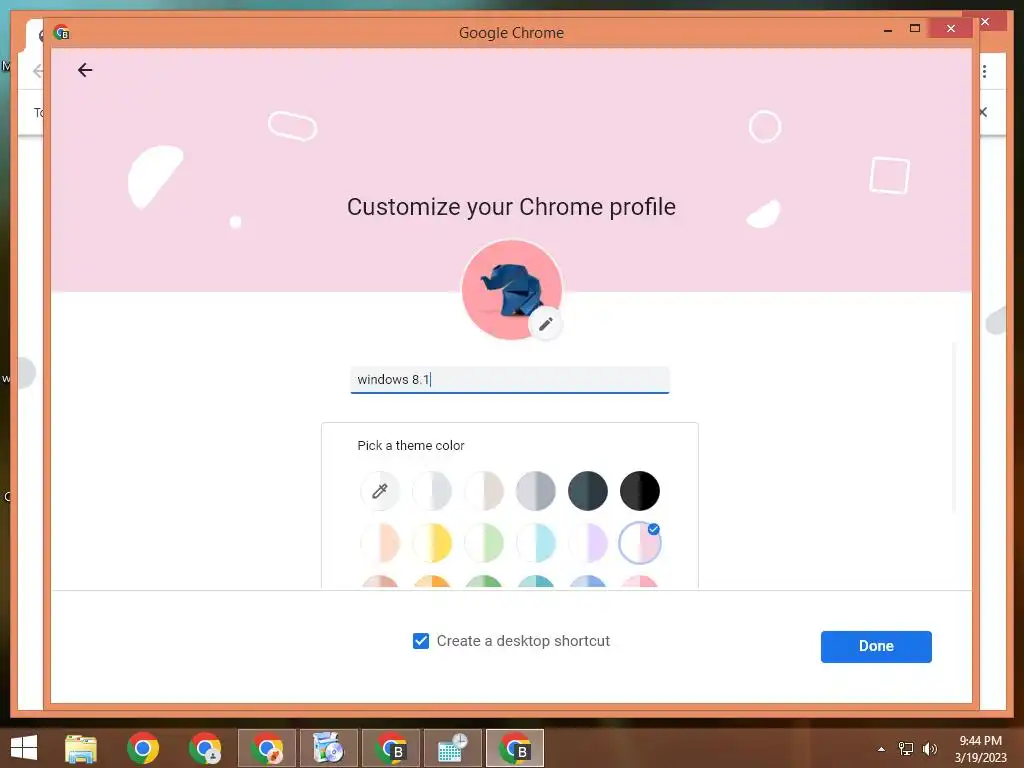Open the custom color eyedropper picker

[379, 490]
